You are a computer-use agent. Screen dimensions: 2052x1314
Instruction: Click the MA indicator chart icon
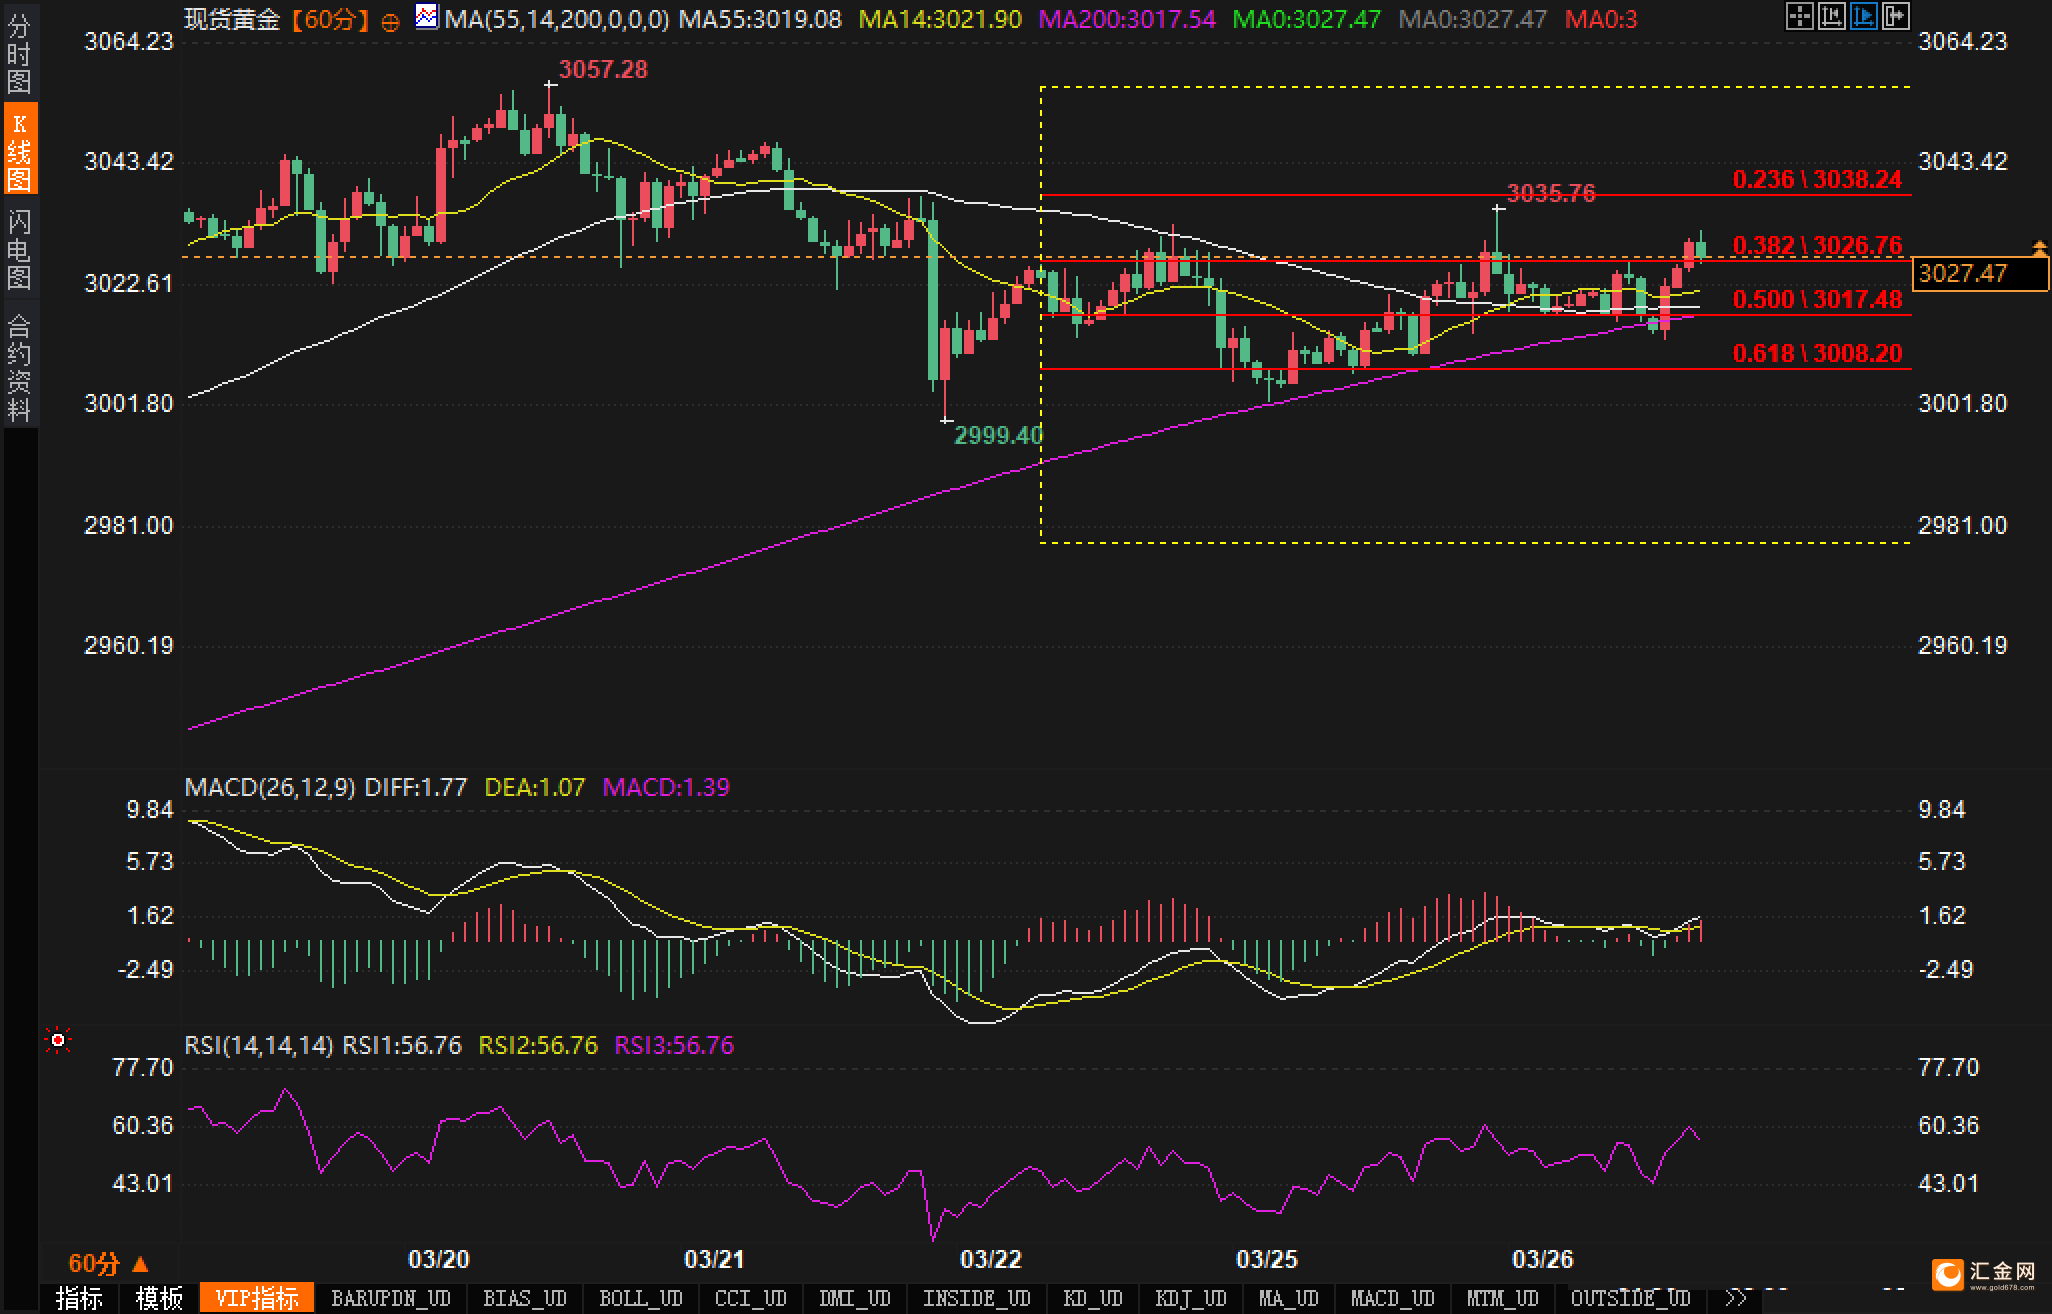pyautogui.click(x=427, y=16)
